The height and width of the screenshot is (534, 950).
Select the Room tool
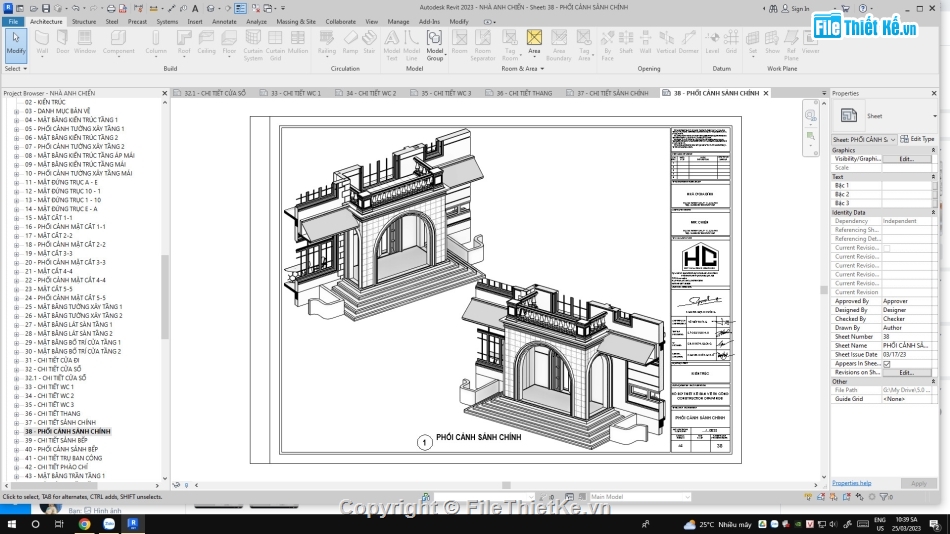click(x=459, y=42)
